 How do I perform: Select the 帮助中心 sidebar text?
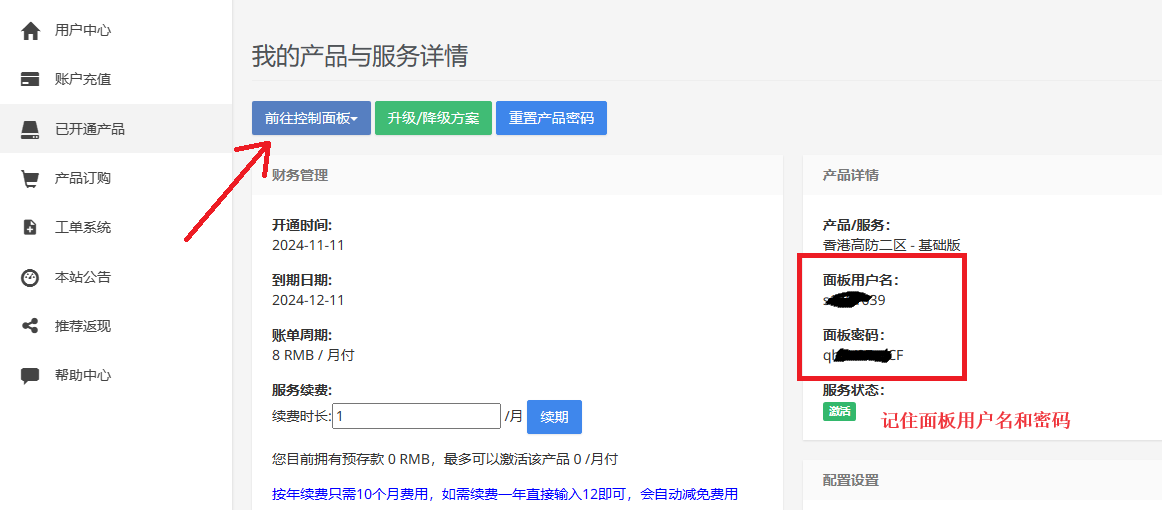pyautogui.click(x=83, y=375)
